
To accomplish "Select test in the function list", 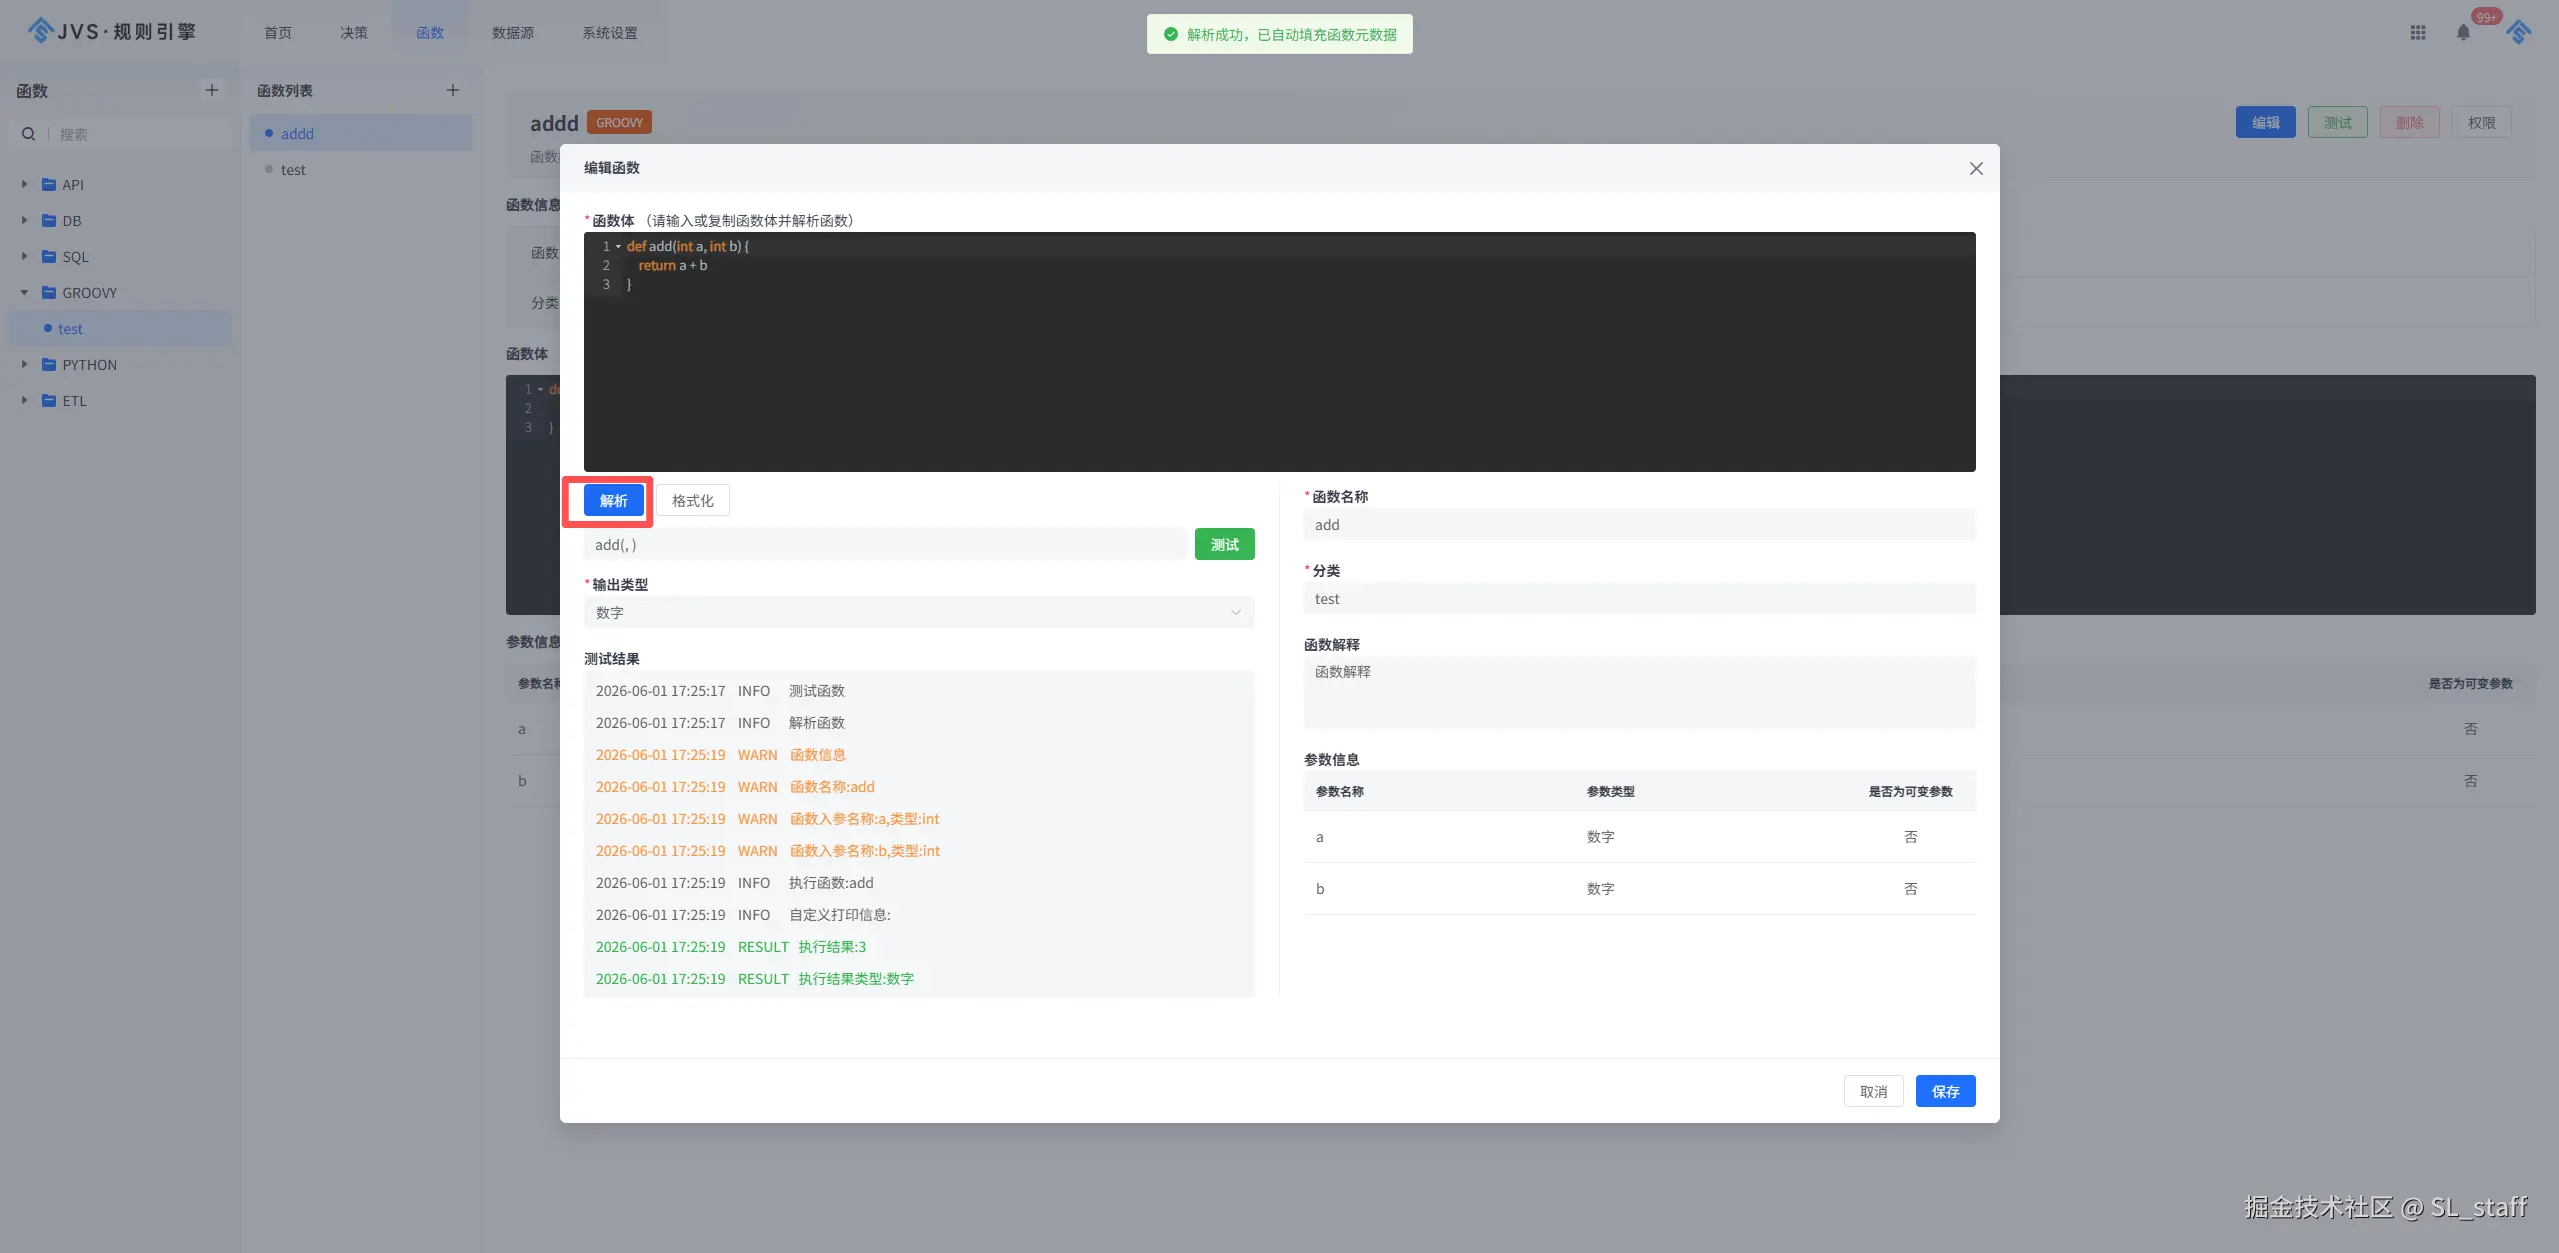I will coord(361,169).
